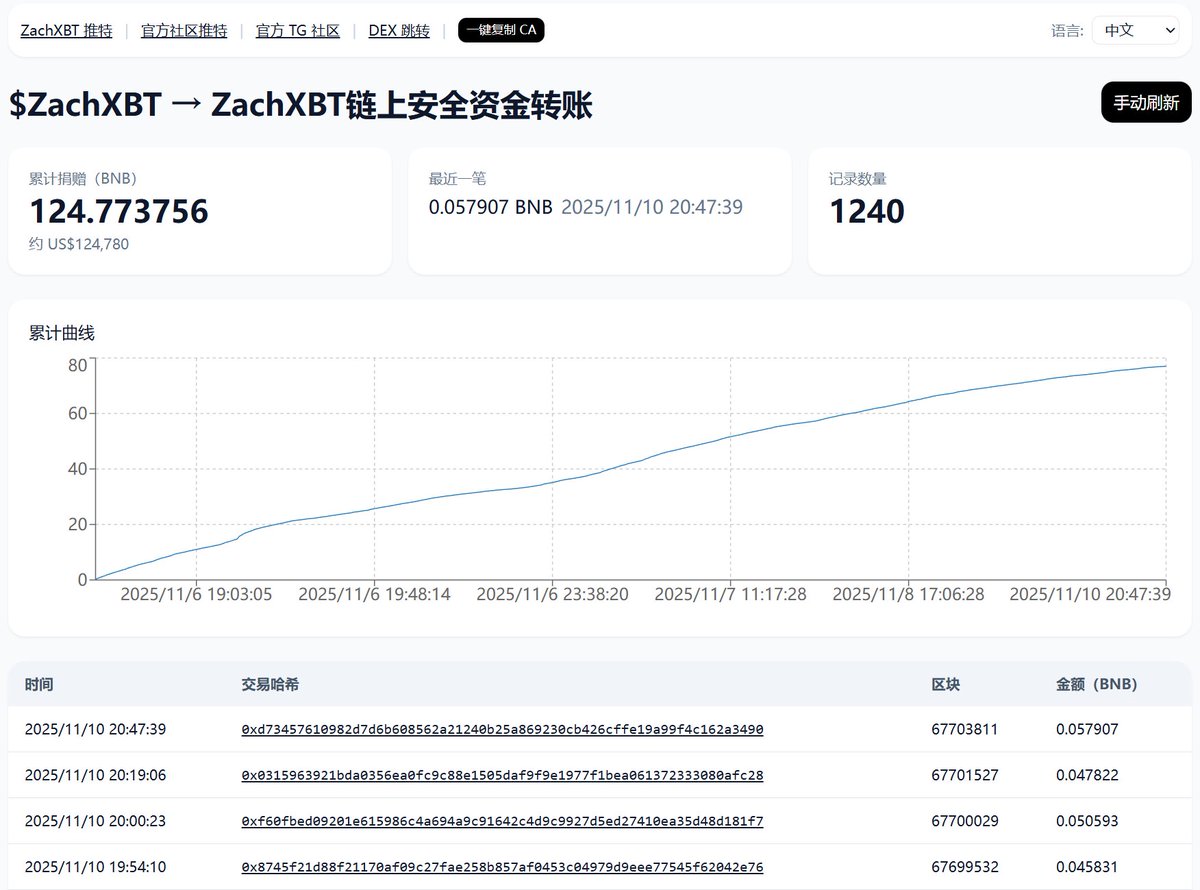This screenshot has height=890, width=1200.
Task: Open transaction hash starting 0xf60fbed09201
Action: click(502, 821)
